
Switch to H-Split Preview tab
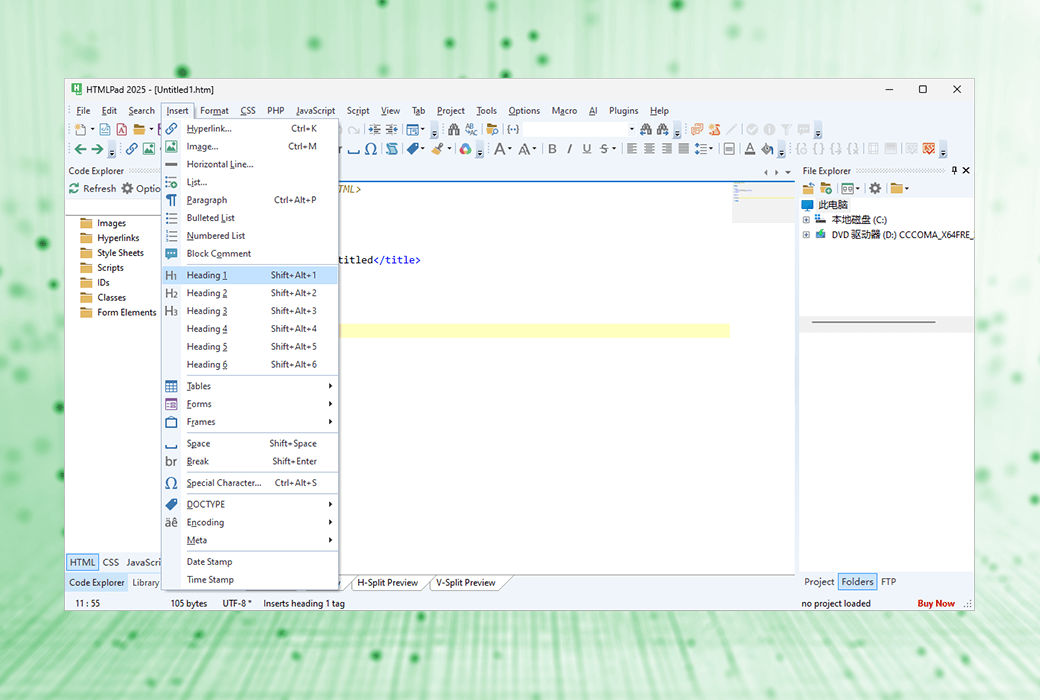tap(387, 583)
